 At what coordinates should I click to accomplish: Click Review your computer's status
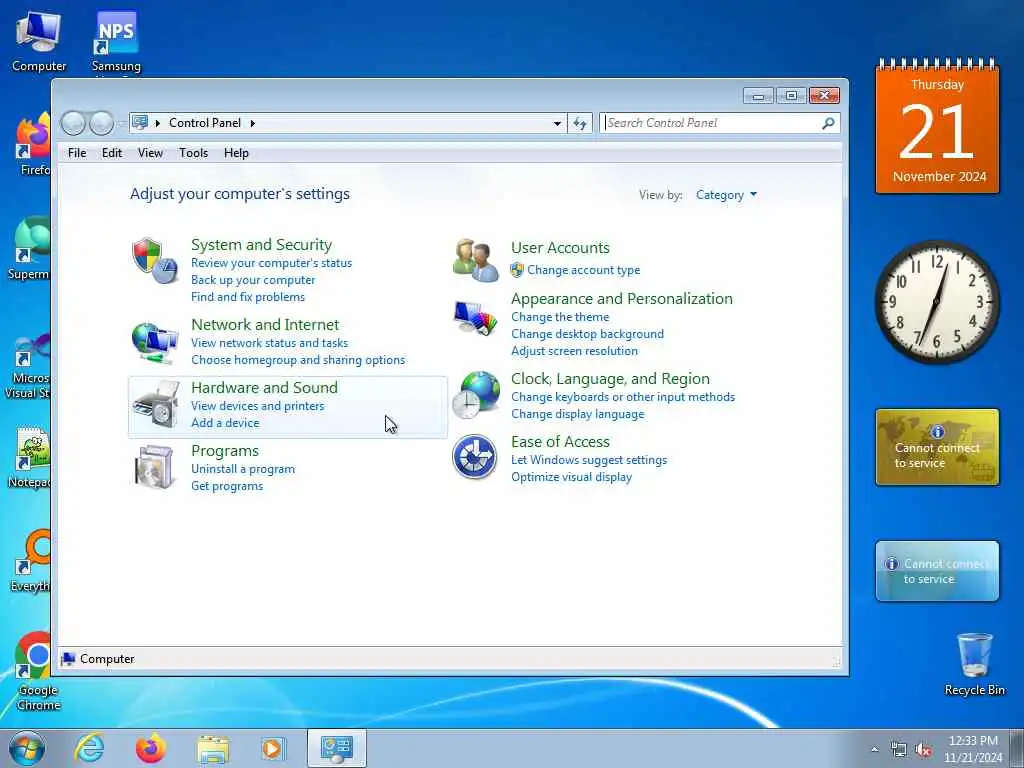pos(272,263)
